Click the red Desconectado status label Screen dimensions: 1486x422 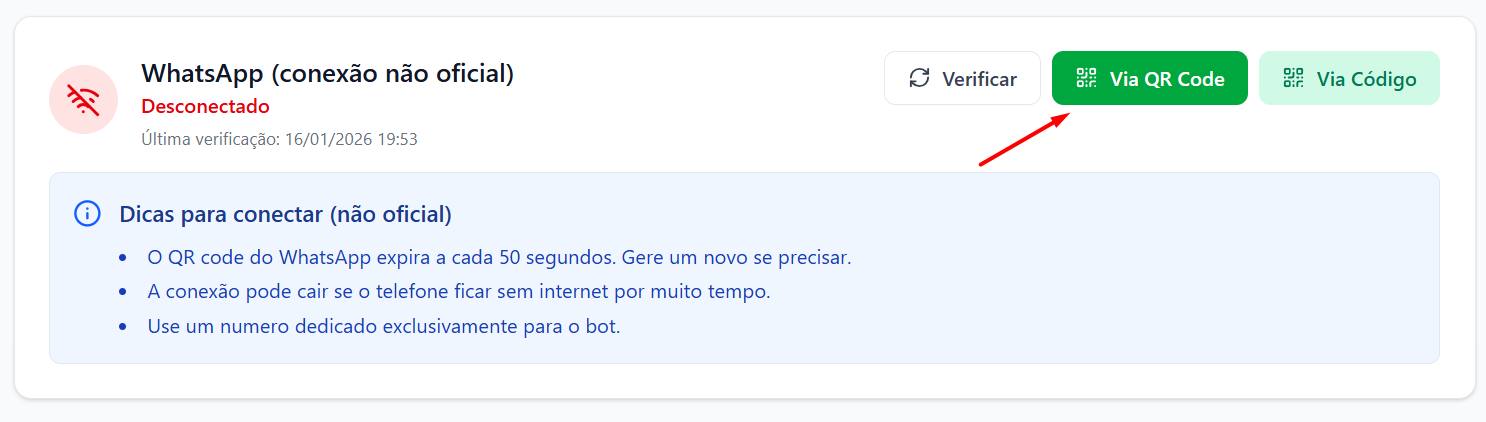click(205, 106)
